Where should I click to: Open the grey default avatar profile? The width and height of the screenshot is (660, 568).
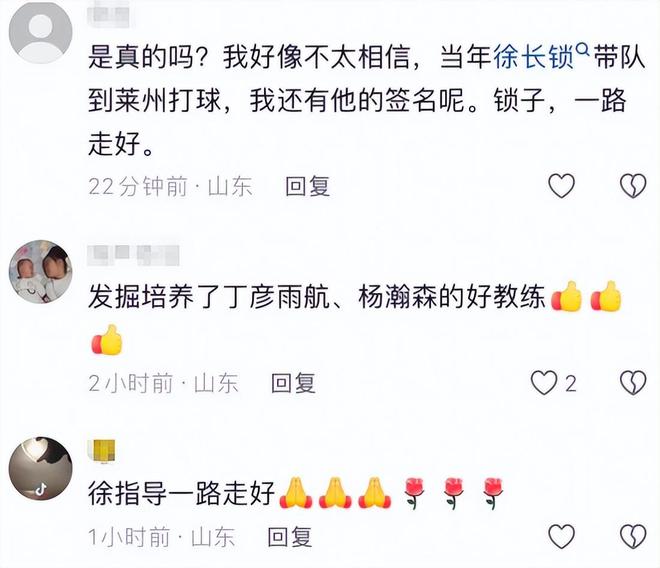(40, 32)
